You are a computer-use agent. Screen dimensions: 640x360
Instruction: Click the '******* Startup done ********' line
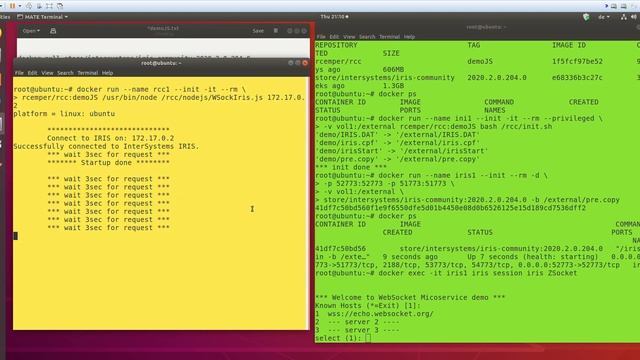pos(108,162)
